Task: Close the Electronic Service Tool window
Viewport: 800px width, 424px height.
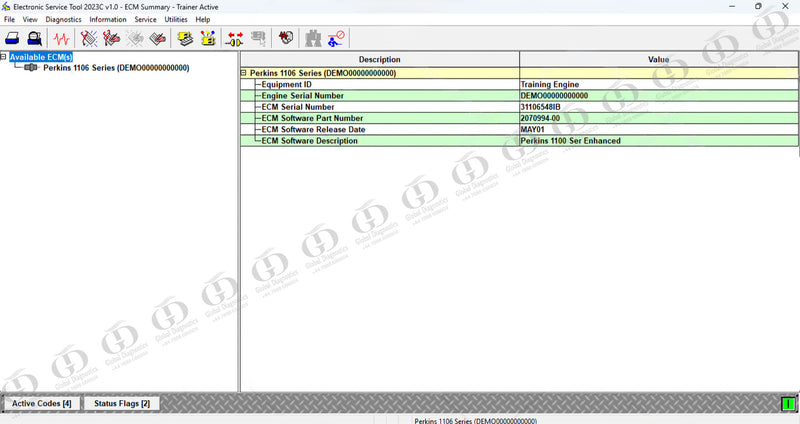Action: click(785, 7)
